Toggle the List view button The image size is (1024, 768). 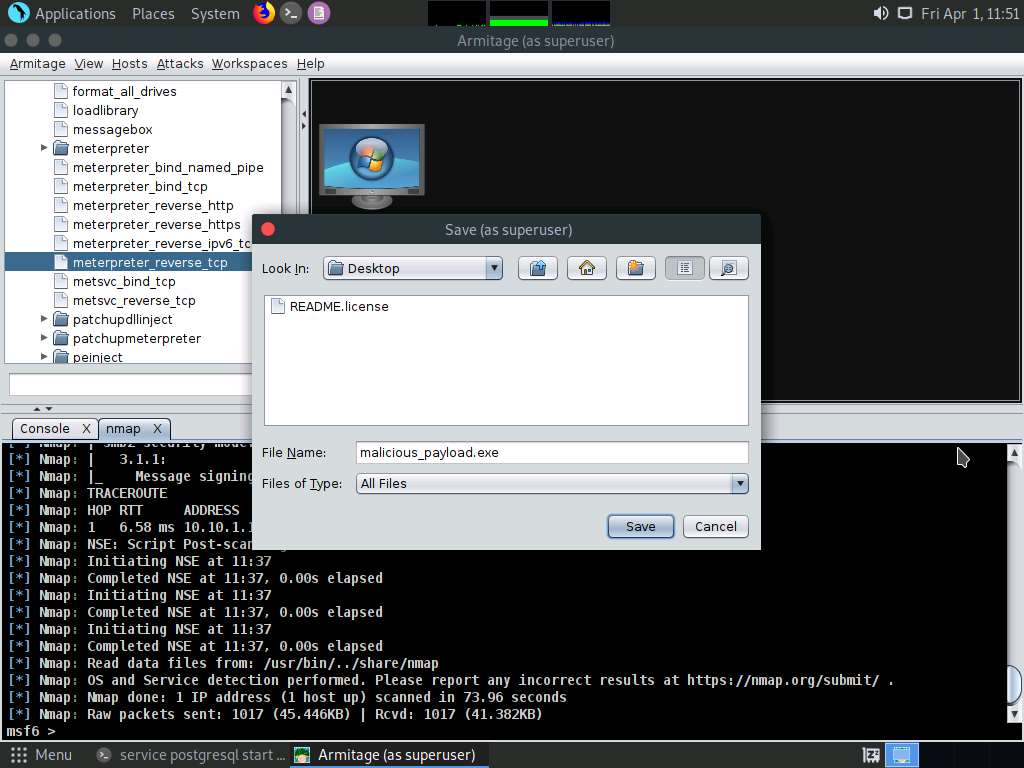[685, 268]
